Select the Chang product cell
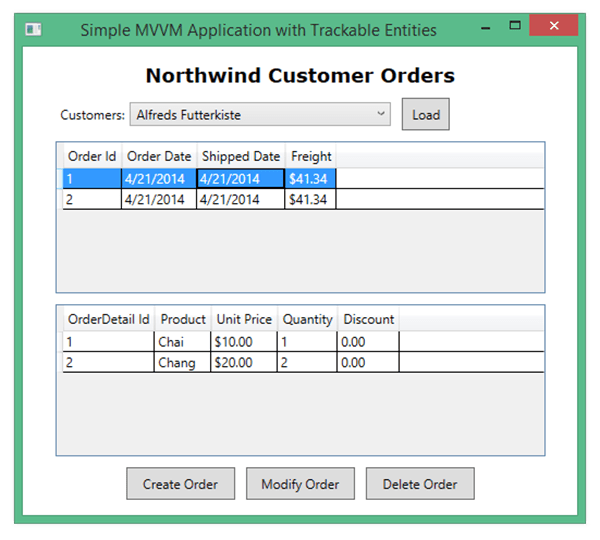The width and height of the screenshot is (600, 540). click(182, 363)
